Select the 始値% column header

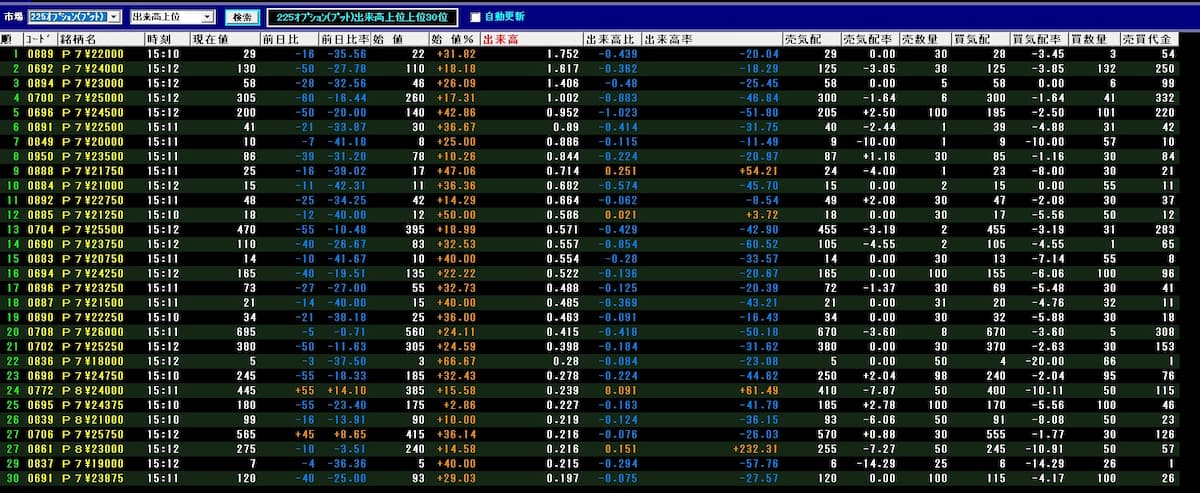(x=451, y=39)
